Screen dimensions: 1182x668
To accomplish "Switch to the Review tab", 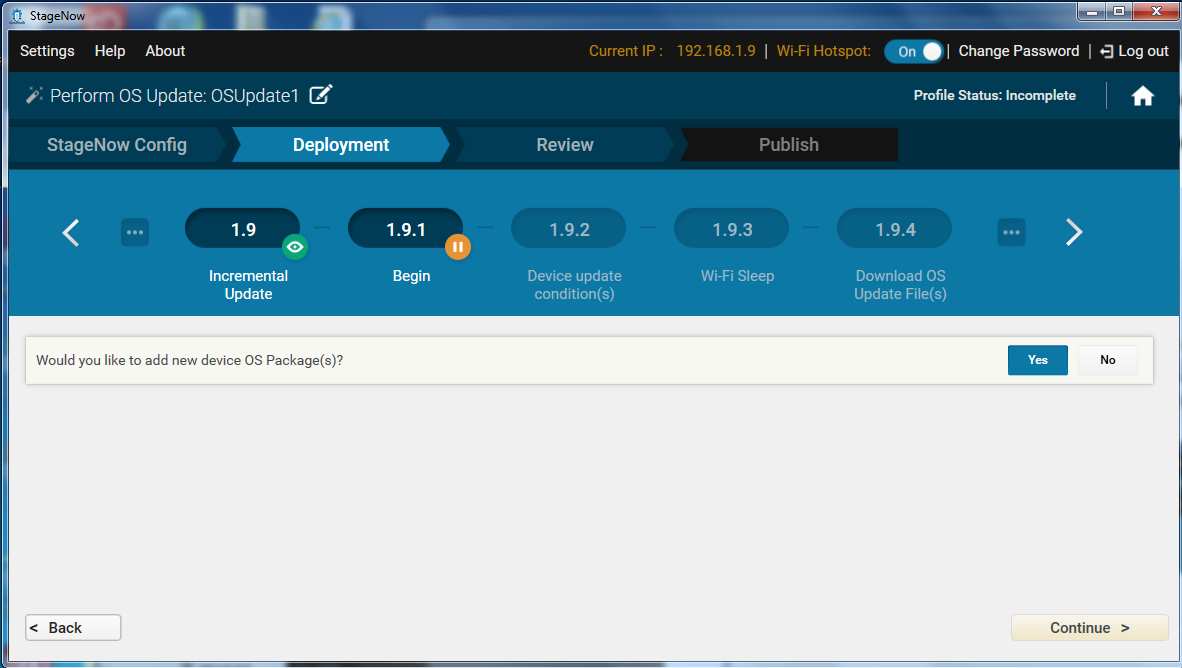I will 565,145.
